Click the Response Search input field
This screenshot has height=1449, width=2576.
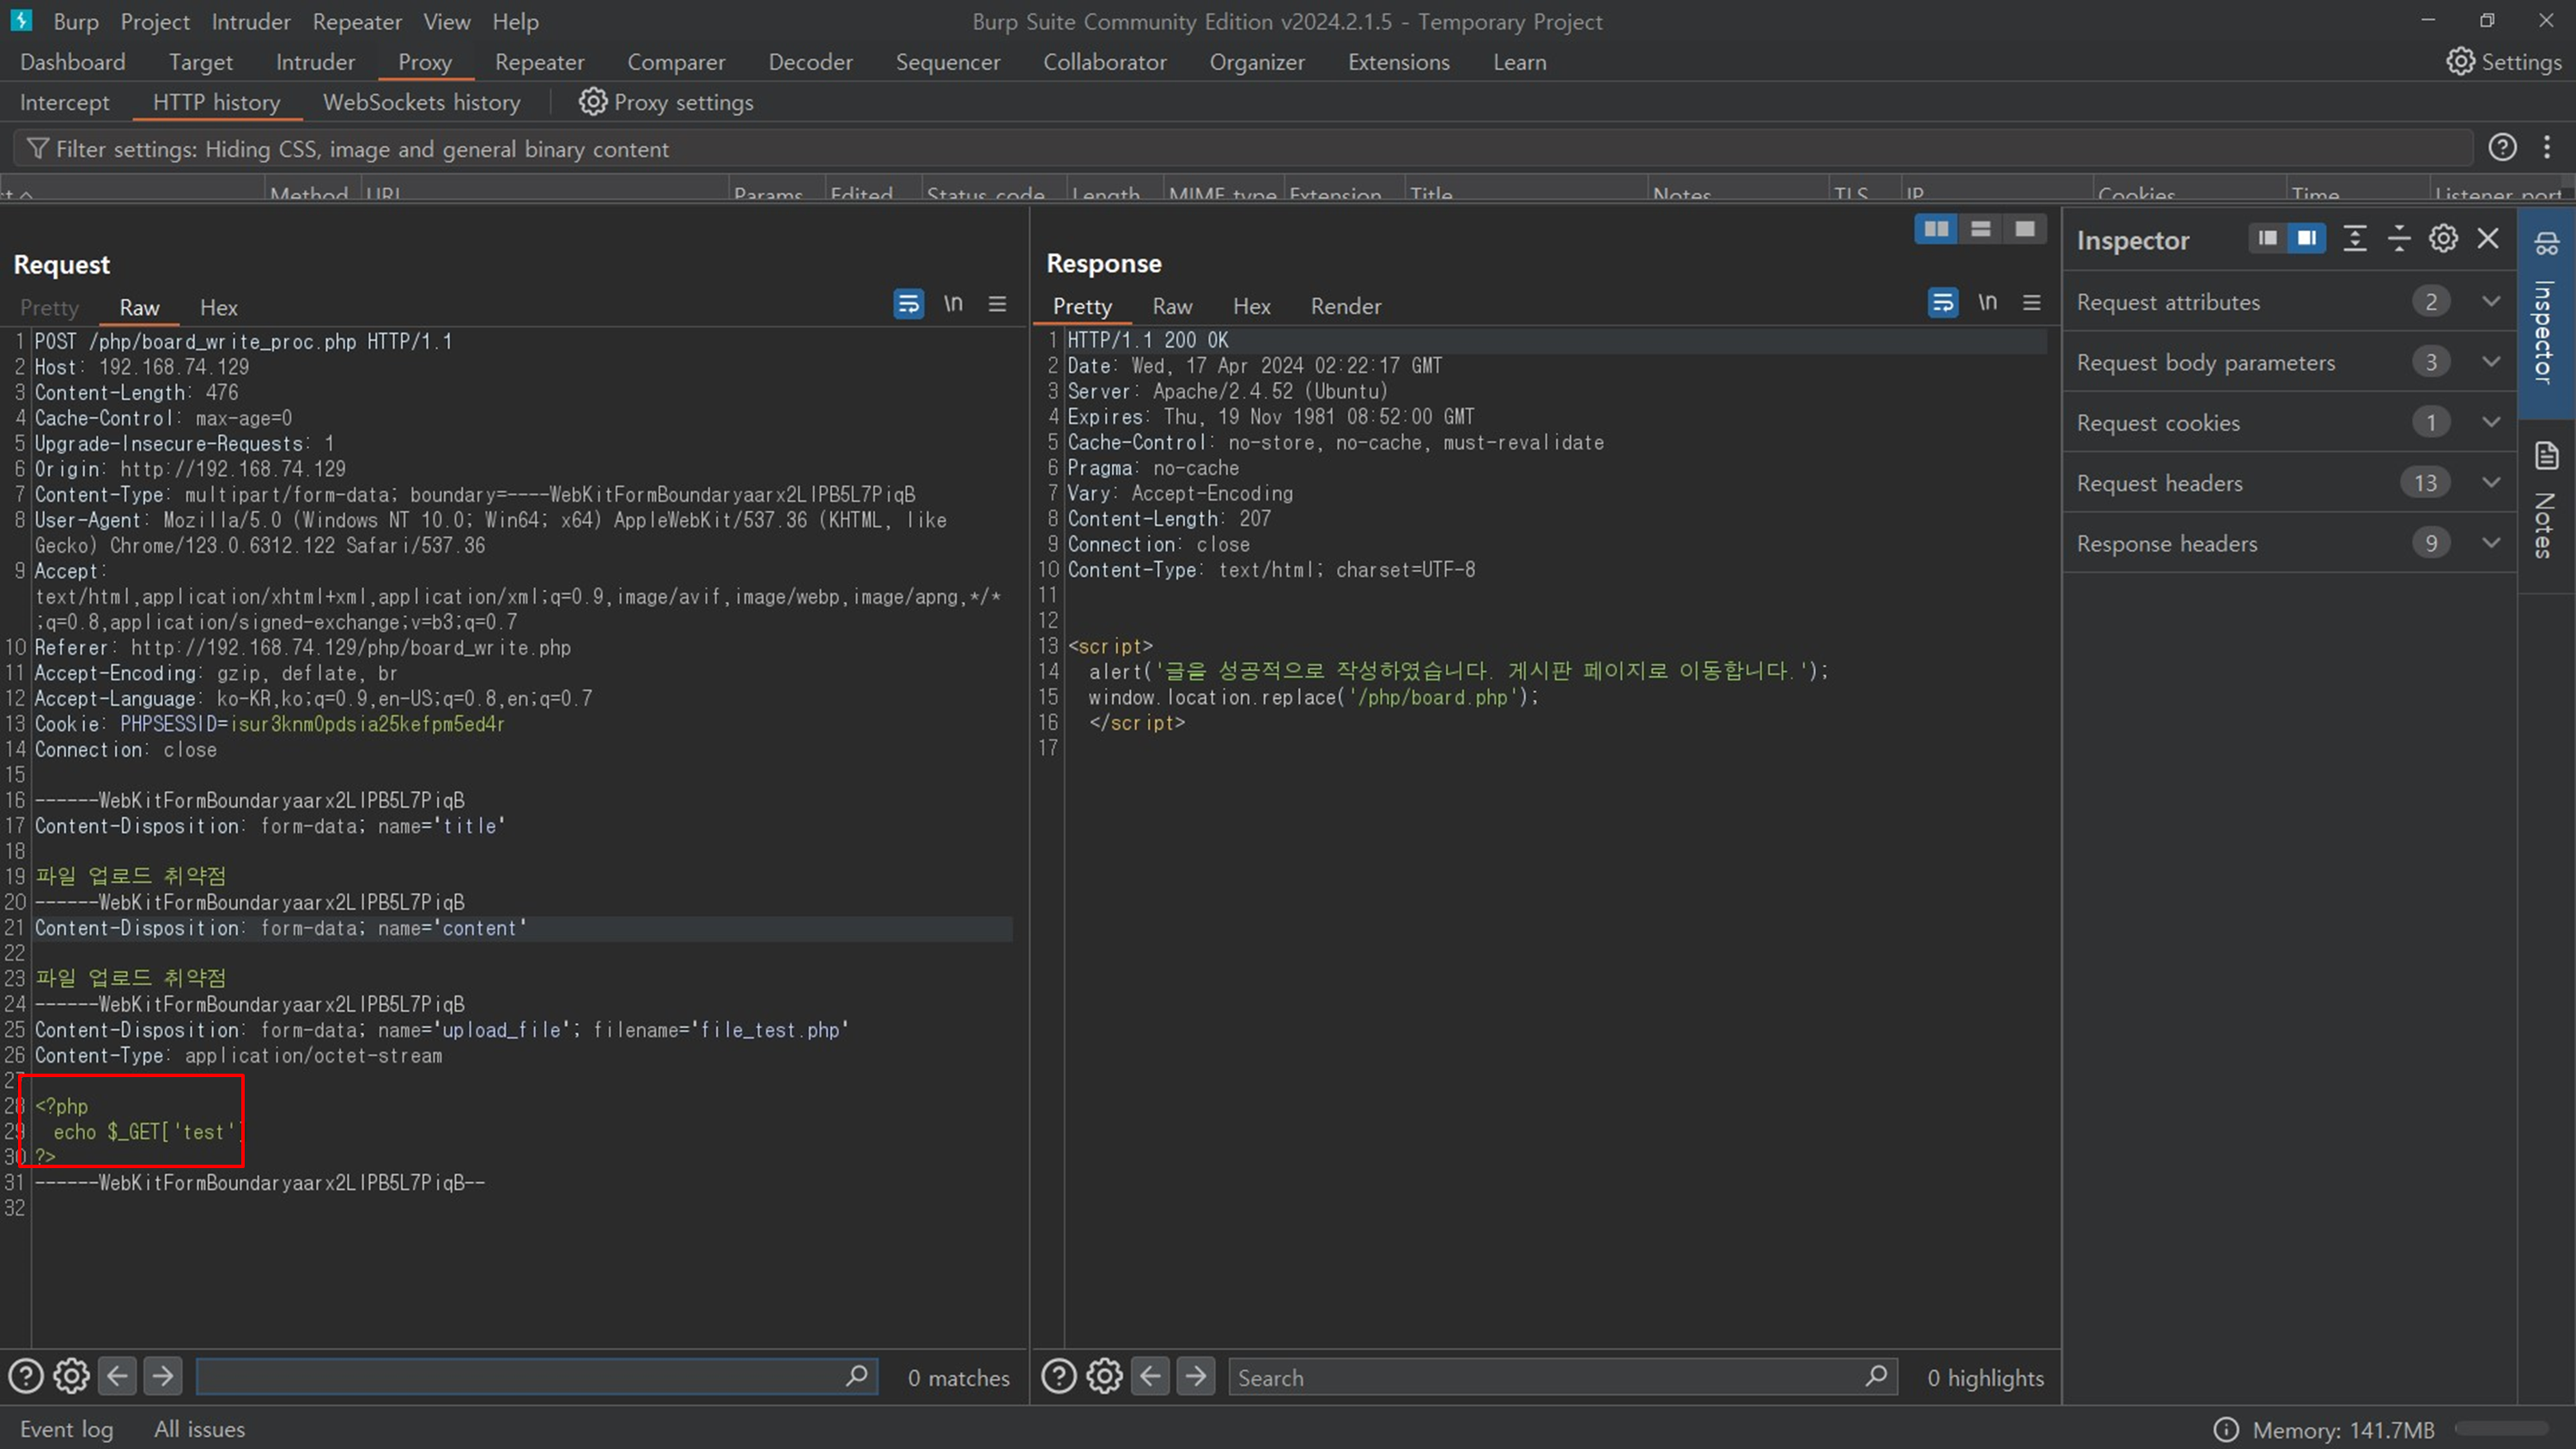[x=1563, y=1377]
